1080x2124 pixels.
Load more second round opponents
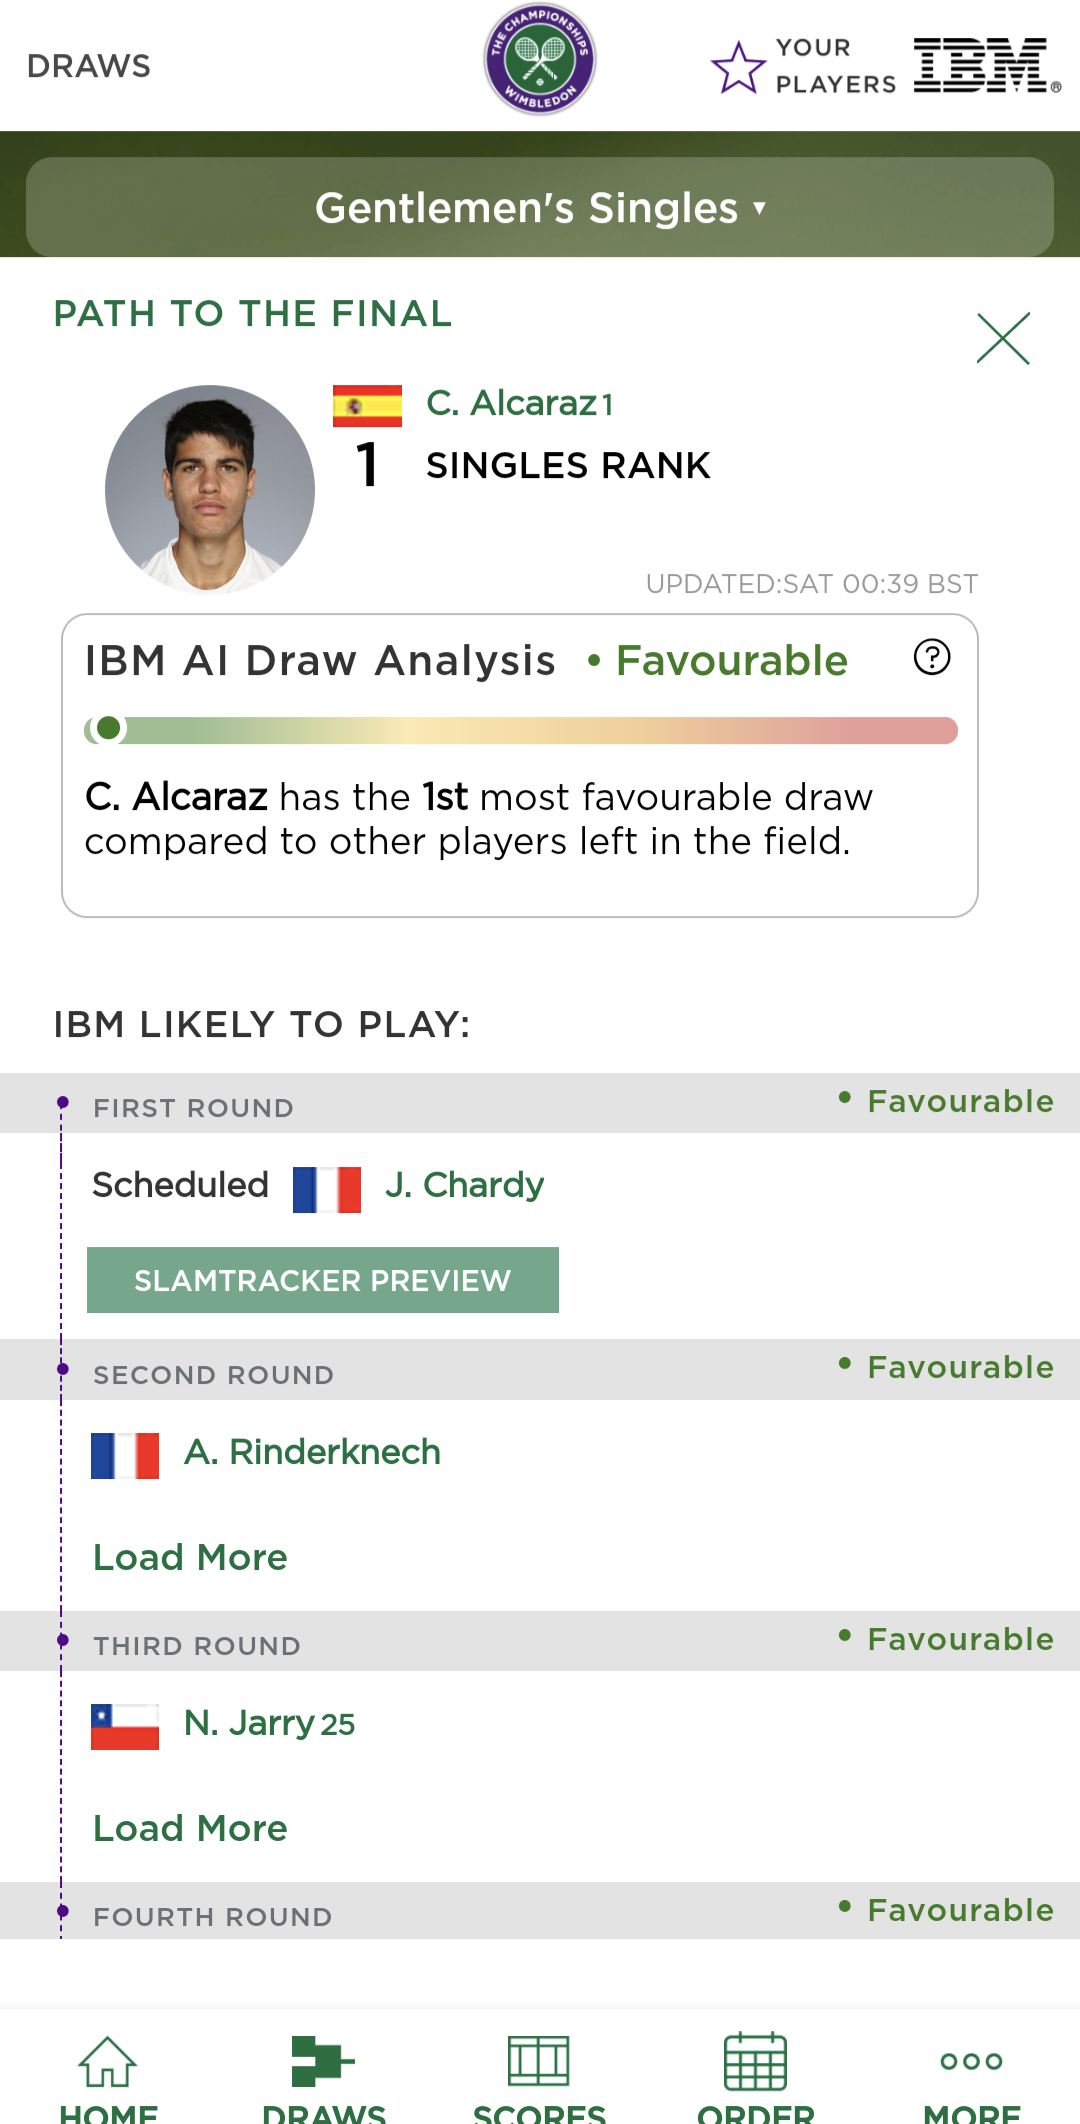(190, 1557)
